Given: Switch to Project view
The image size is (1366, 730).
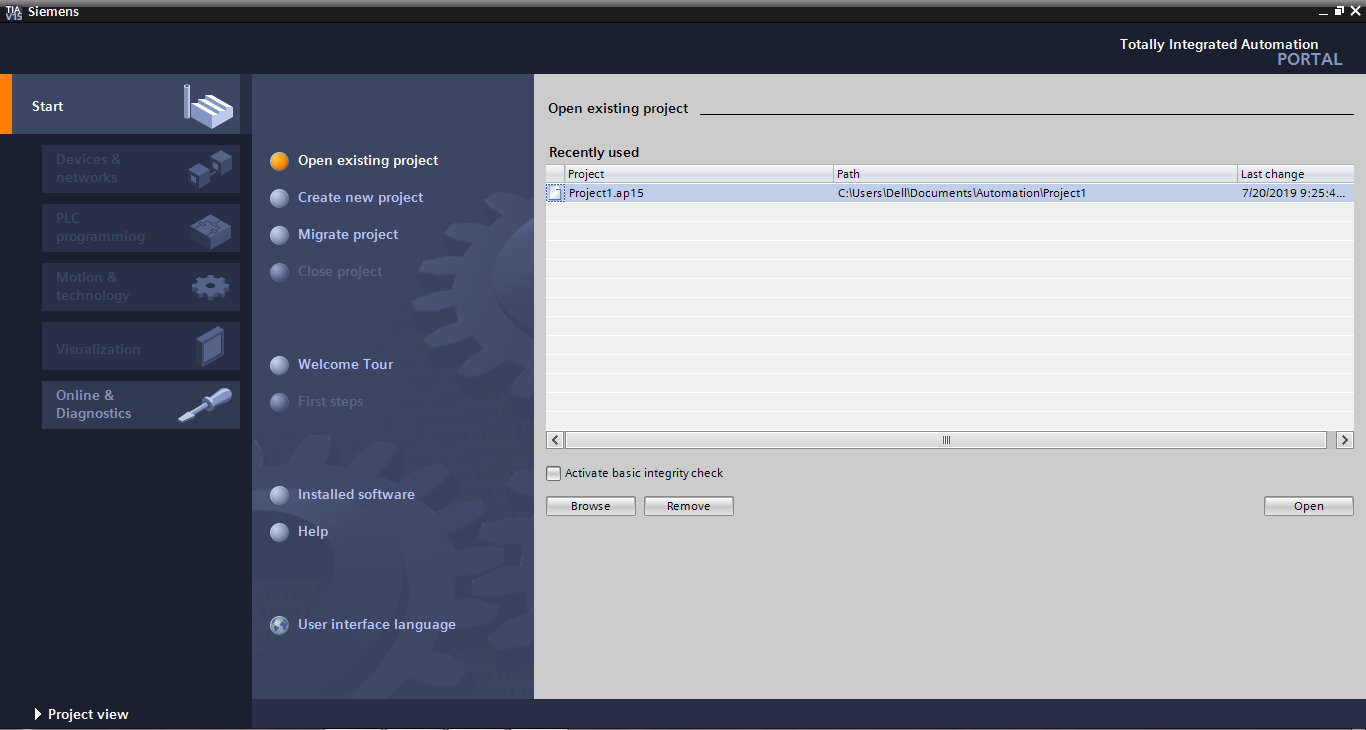Looking at the screenshot, I should (88, 714).
